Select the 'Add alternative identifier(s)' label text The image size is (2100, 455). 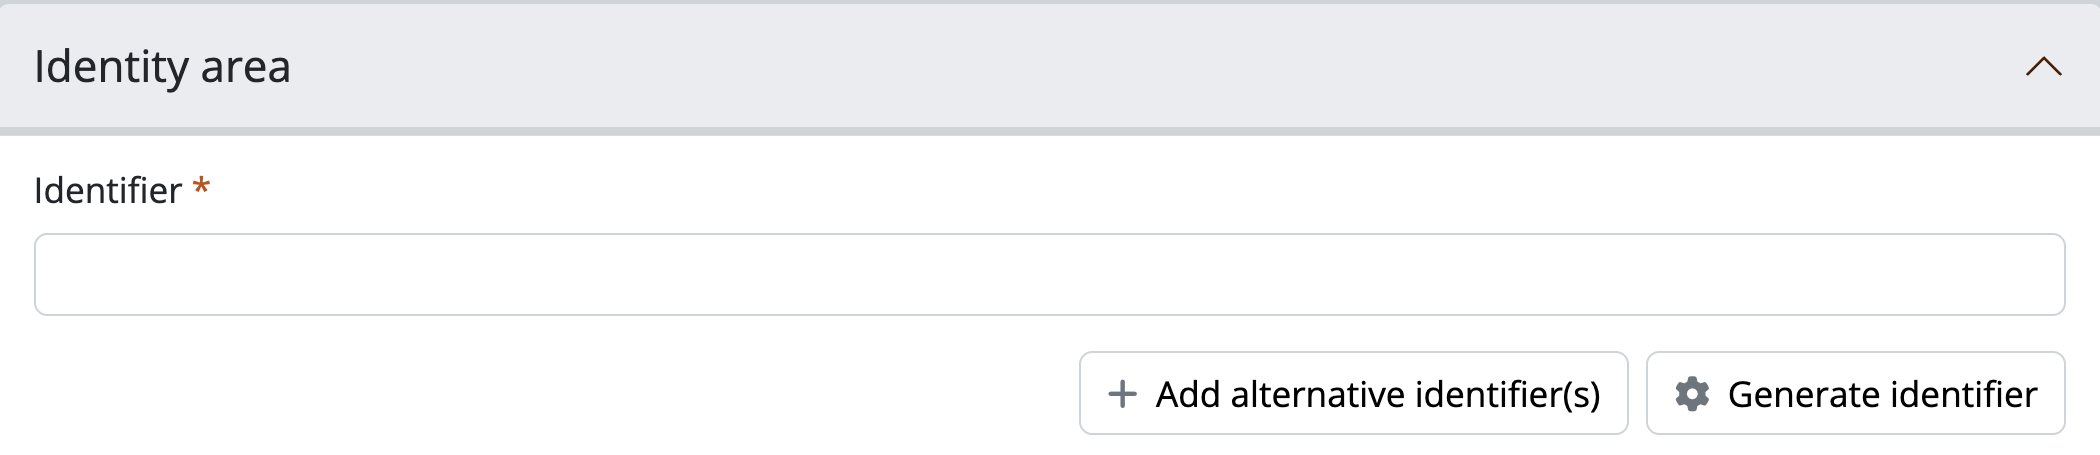(x=1377, y=394)
